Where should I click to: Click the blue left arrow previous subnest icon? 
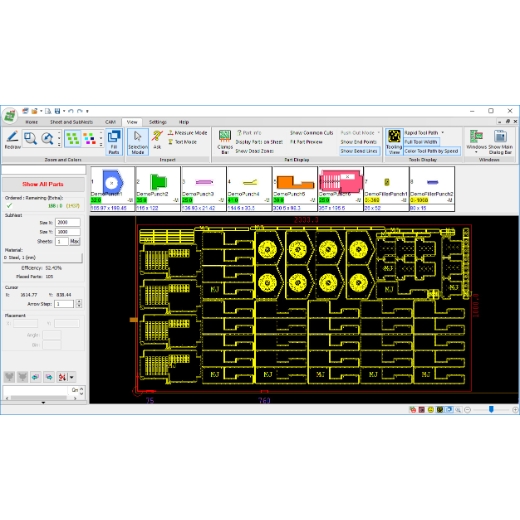36,377
